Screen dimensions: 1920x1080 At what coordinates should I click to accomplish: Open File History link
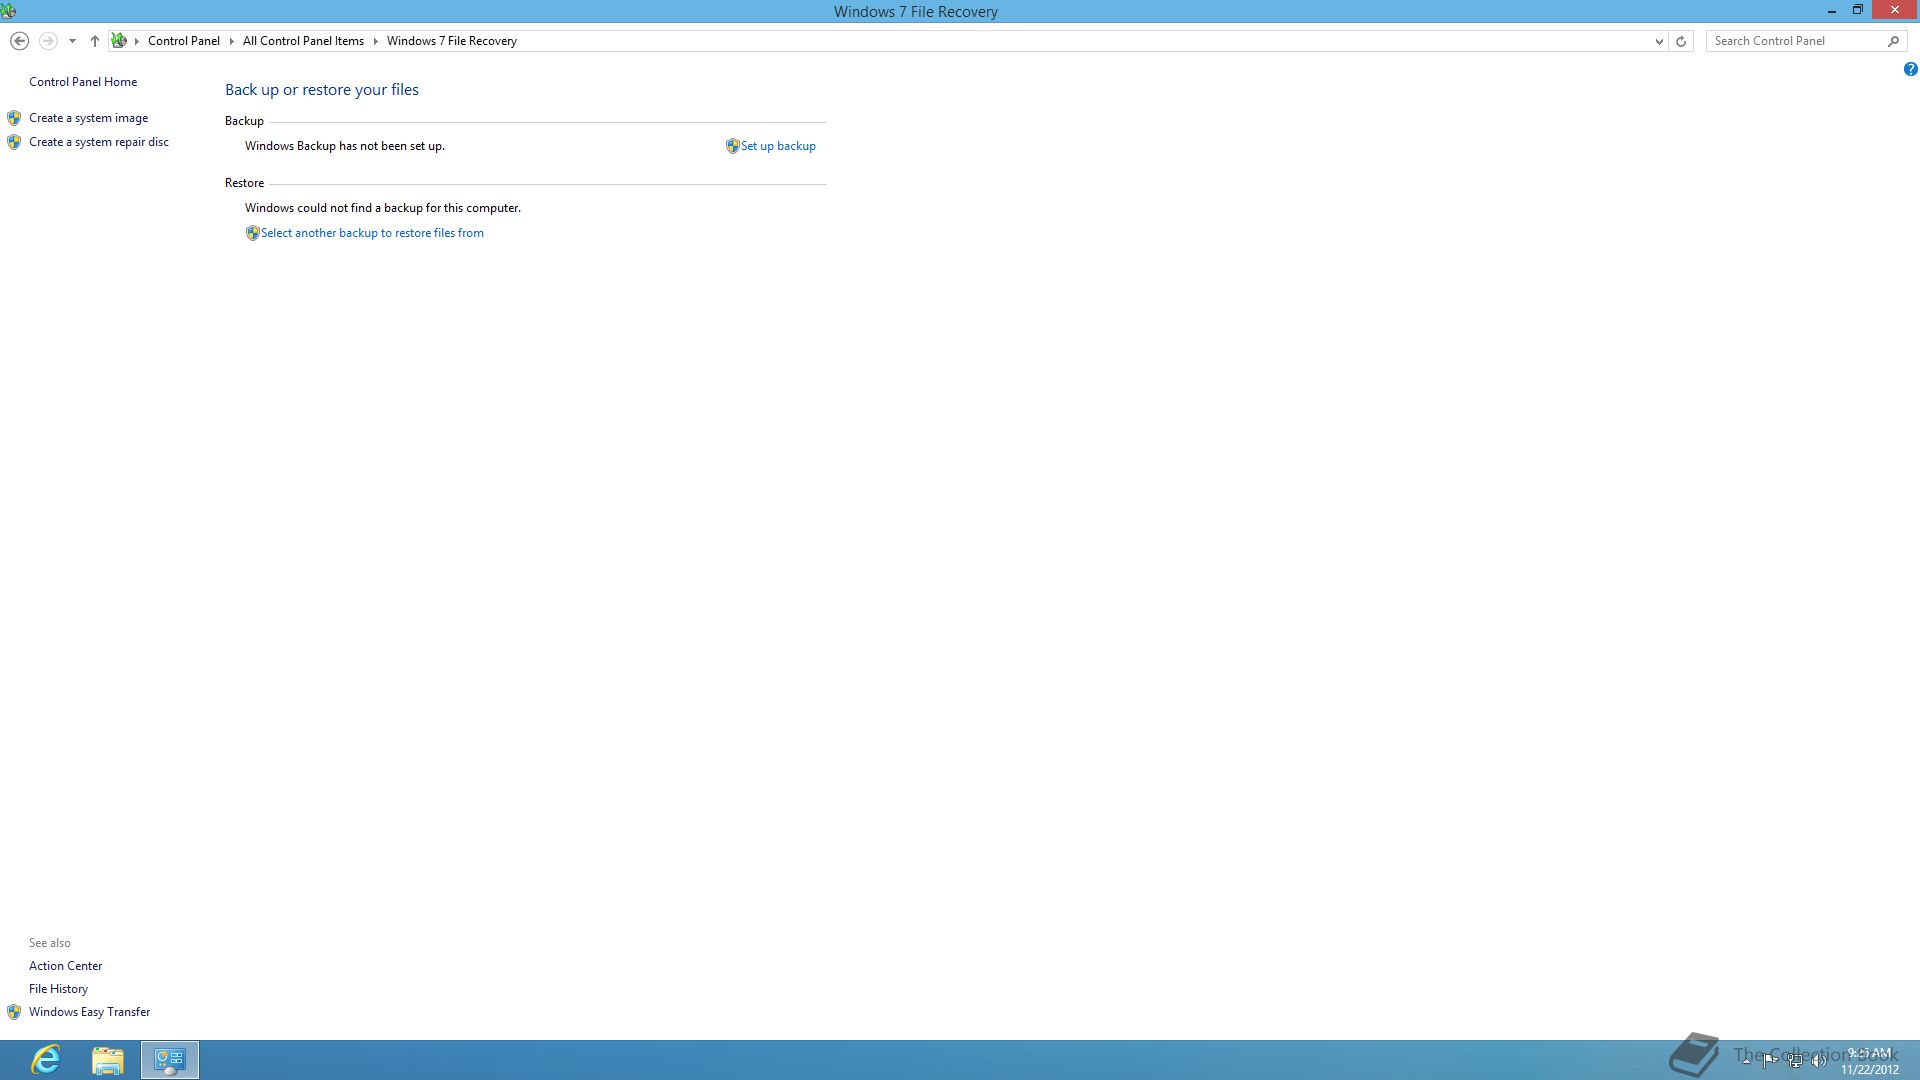tap(58, 989)
